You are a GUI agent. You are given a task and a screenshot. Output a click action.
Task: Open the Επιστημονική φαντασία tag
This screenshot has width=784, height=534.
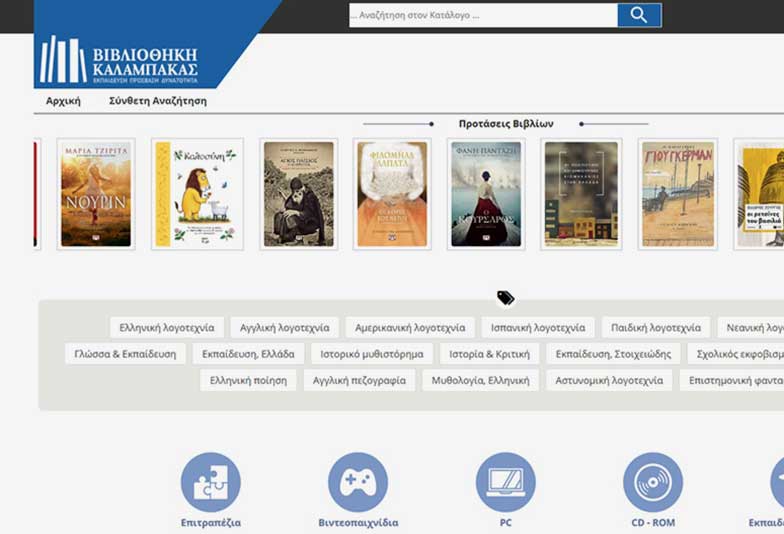pyautogui.click(x=732, y=380)
